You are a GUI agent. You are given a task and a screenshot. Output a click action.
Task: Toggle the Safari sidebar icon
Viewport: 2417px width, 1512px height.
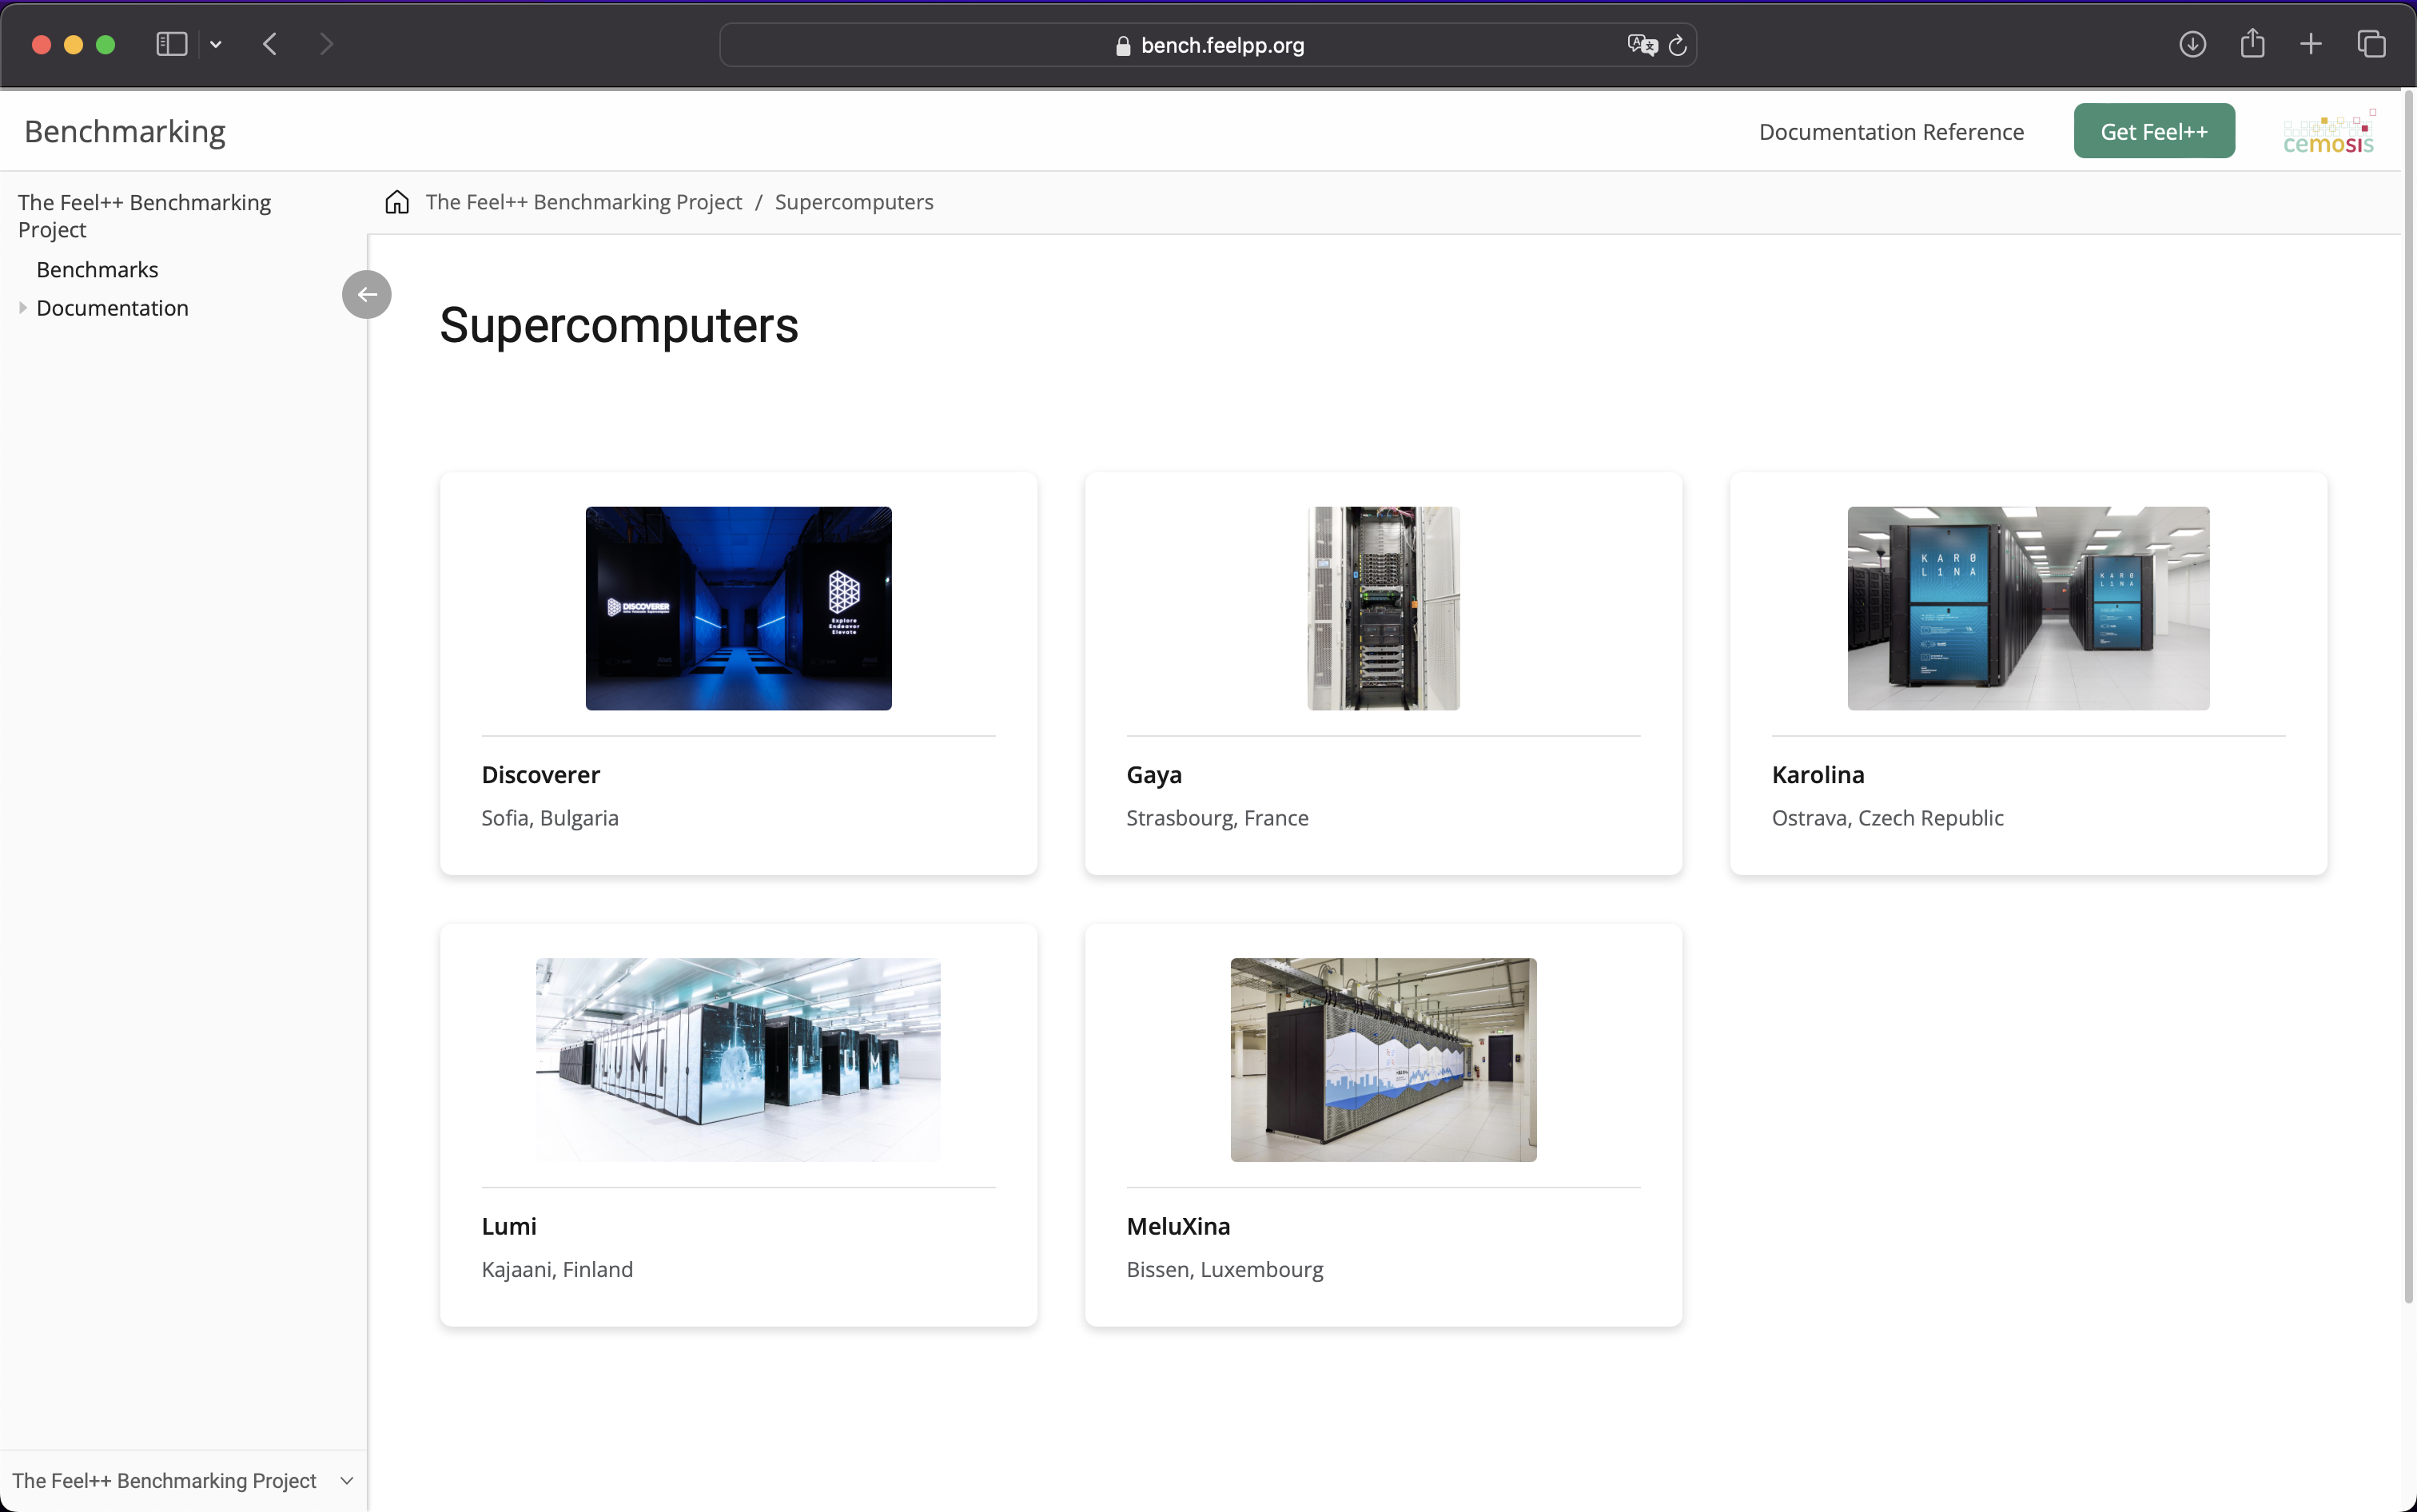(x=170, y=44)
